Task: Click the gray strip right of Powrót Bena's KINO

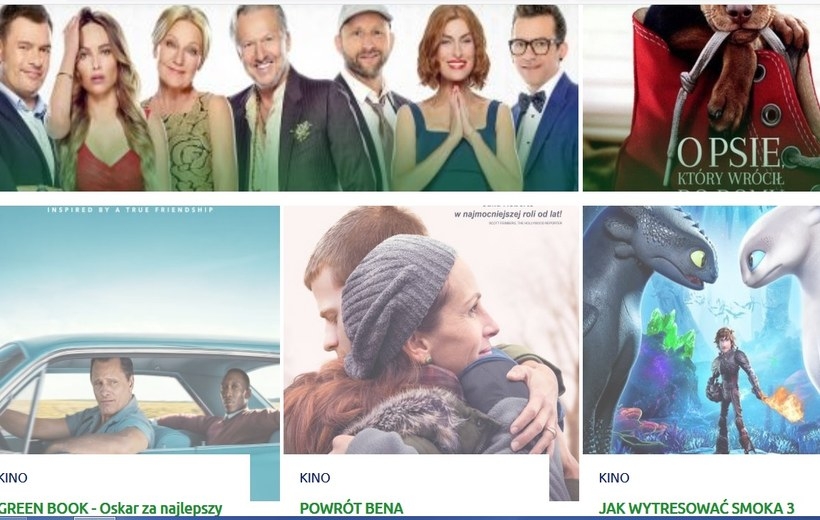Action: click(564, 477)
